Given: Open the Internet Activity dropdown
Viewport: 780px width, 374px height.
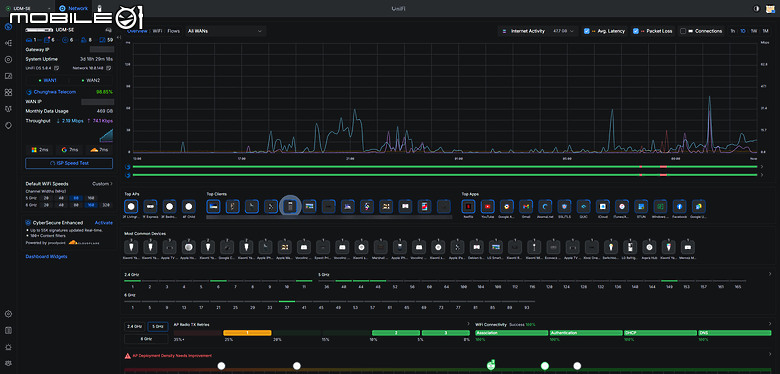Looking at the screenshot, I should (539, 31).
